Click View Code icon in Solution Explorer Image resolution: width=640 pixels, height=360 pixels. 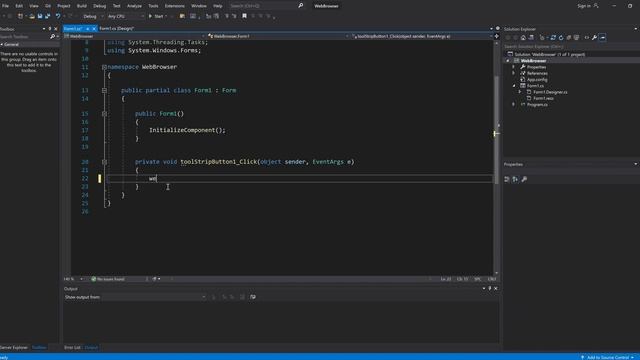587,38
